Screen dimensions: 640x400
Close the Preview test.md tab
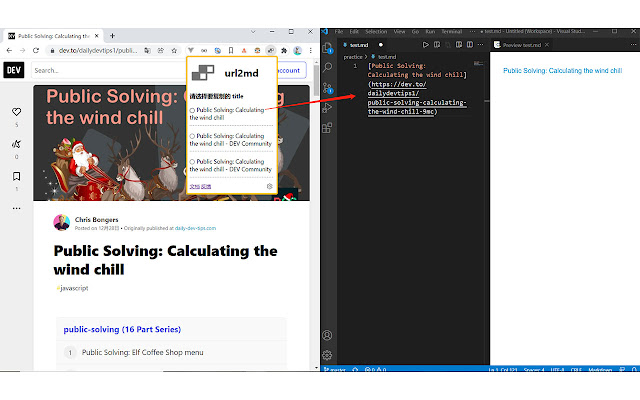(x=547, y=45)
